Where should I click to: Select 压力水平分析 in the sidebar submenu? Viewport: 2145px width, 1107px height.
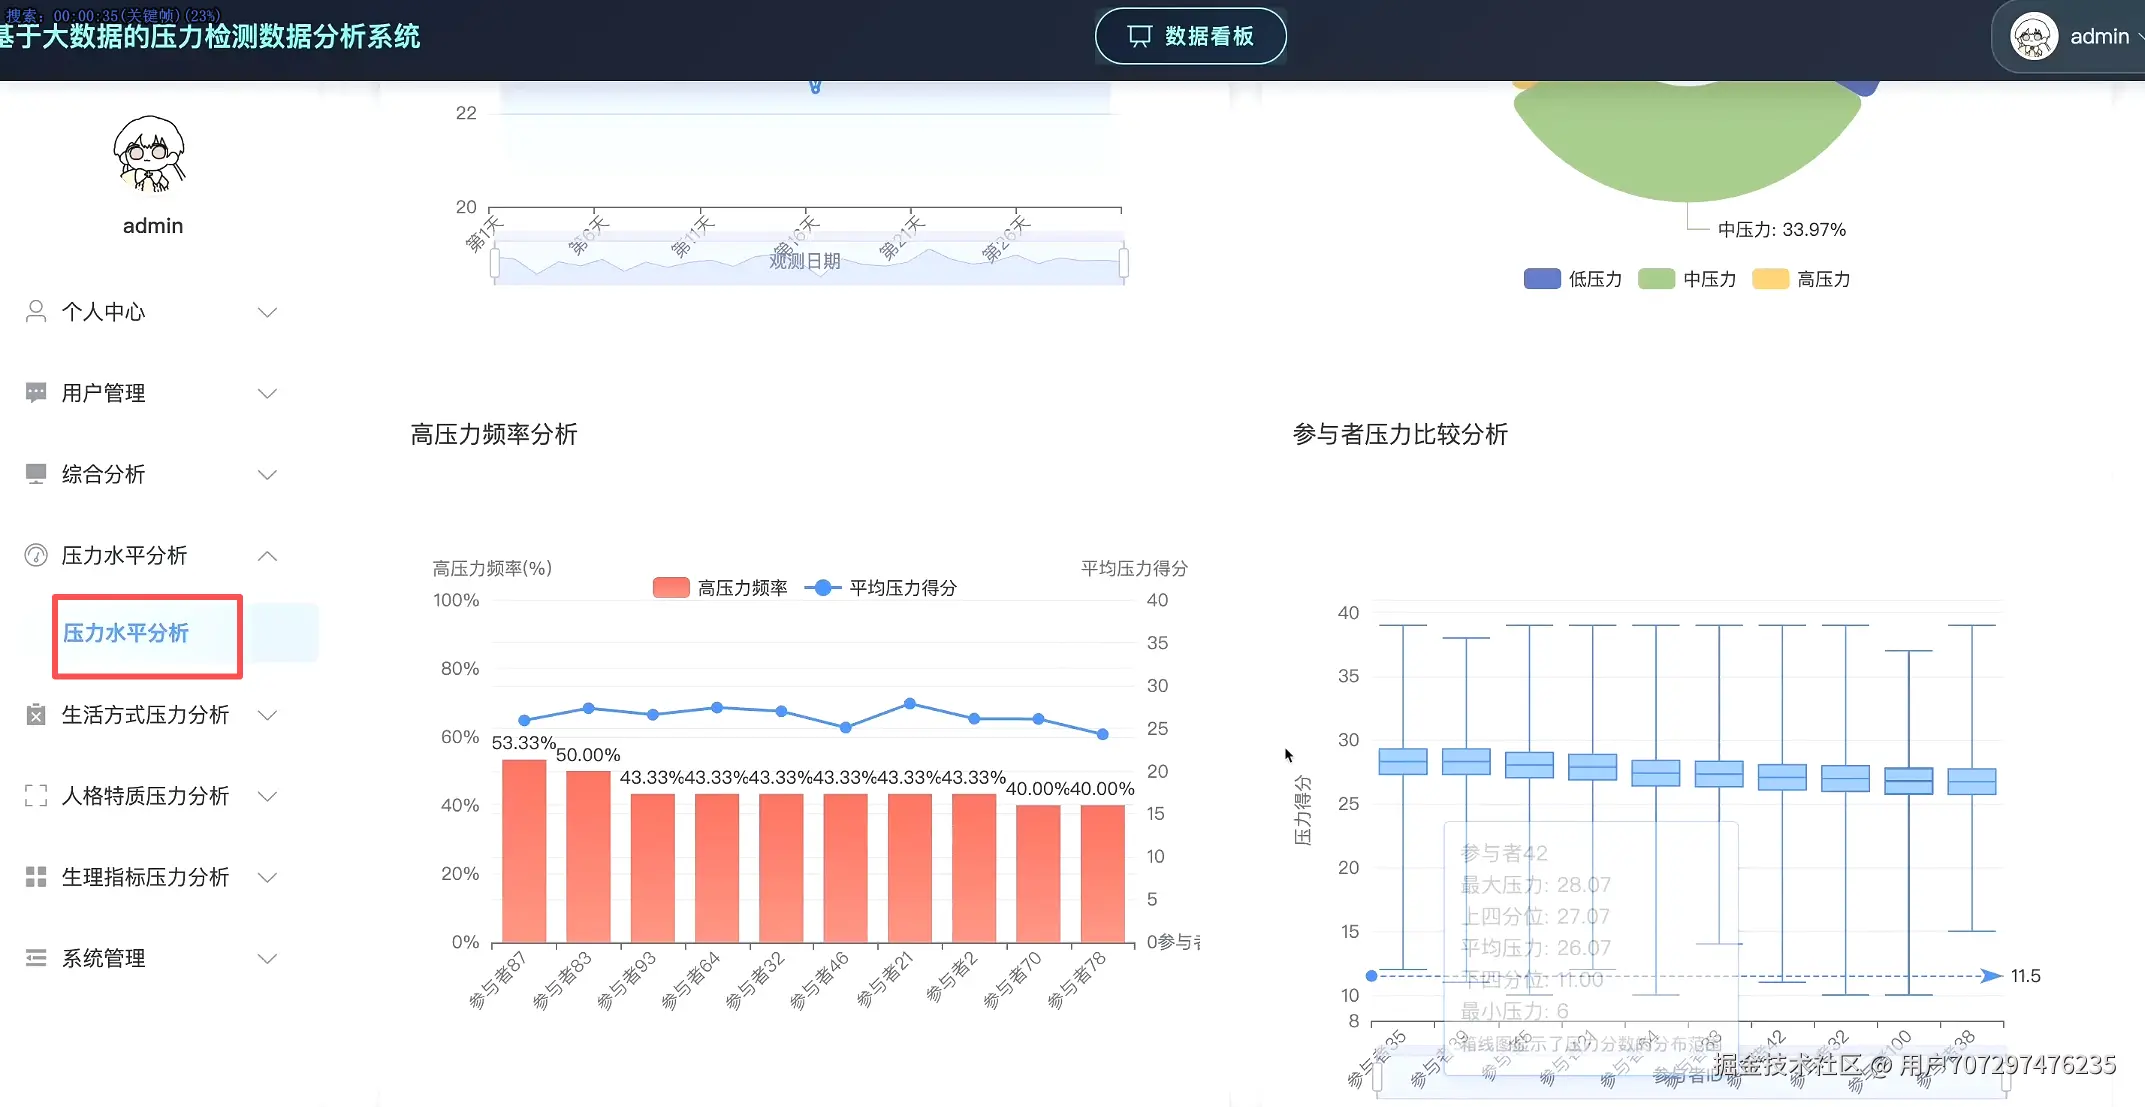click(x=127, y=634)
